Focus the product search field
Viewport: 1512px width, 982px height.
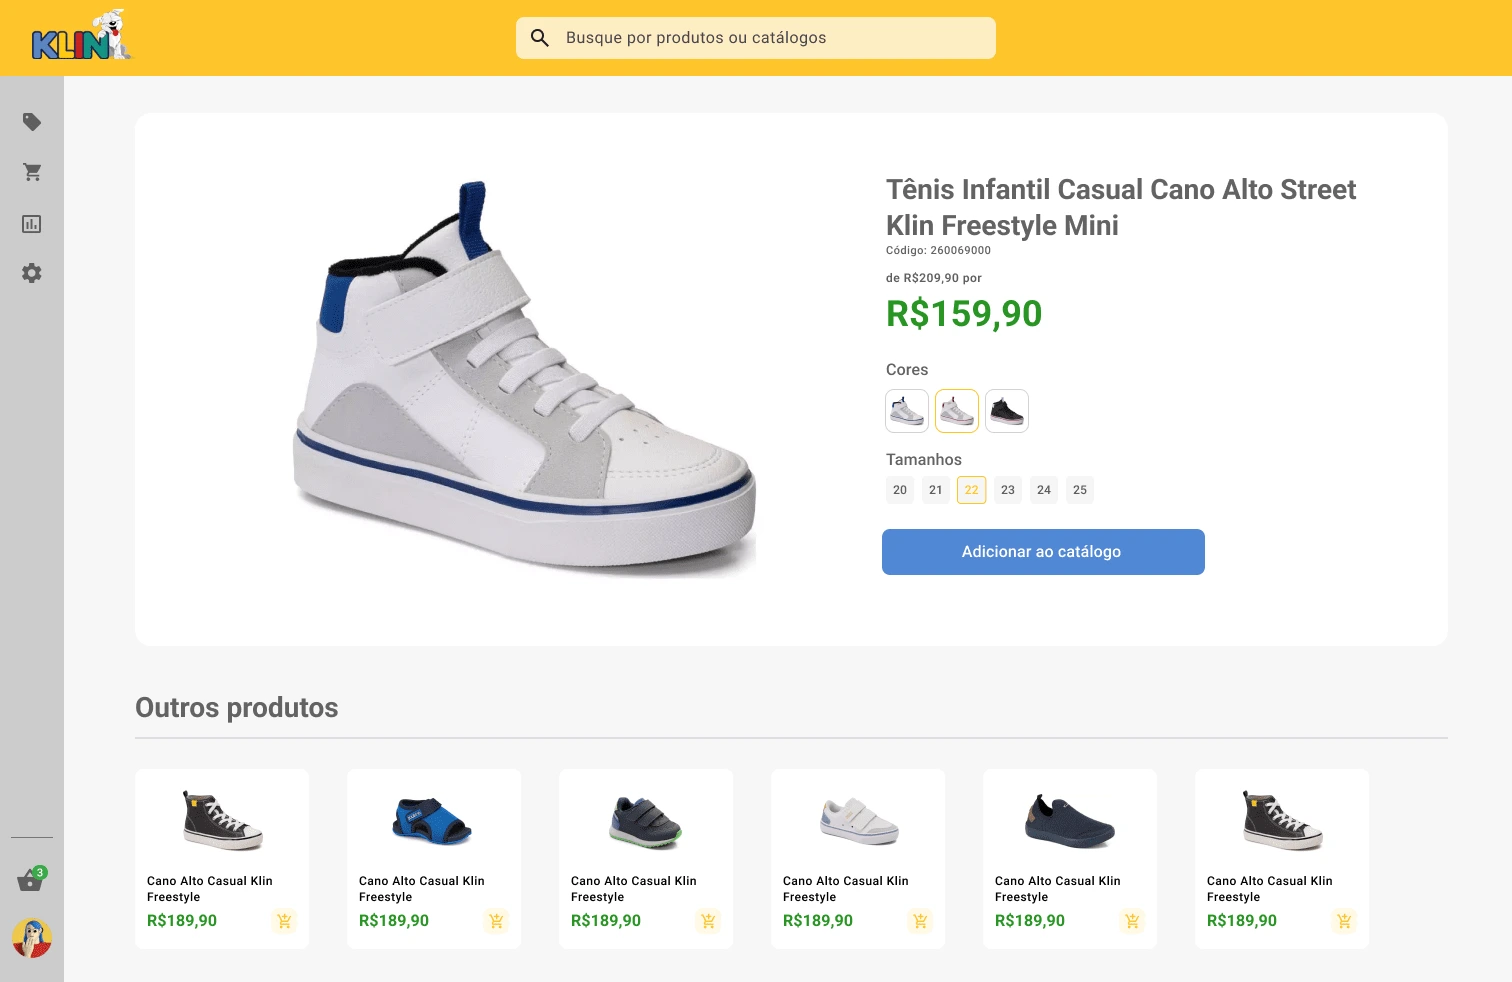click(x=770, y=38)
